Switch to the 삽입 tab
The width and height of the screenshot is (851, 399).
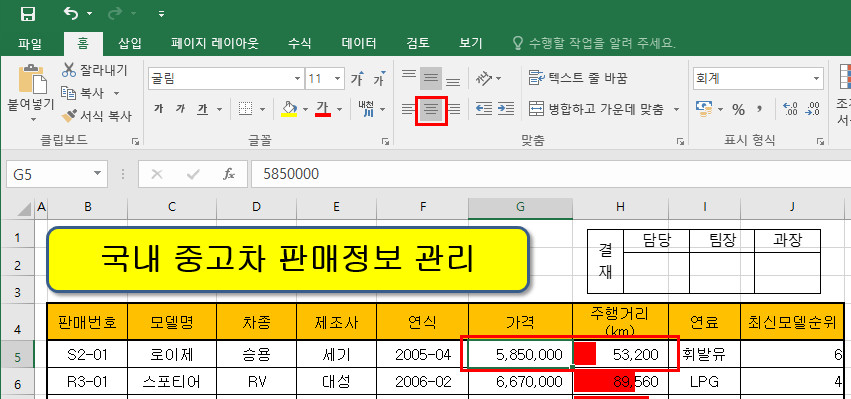click(130, 43)
